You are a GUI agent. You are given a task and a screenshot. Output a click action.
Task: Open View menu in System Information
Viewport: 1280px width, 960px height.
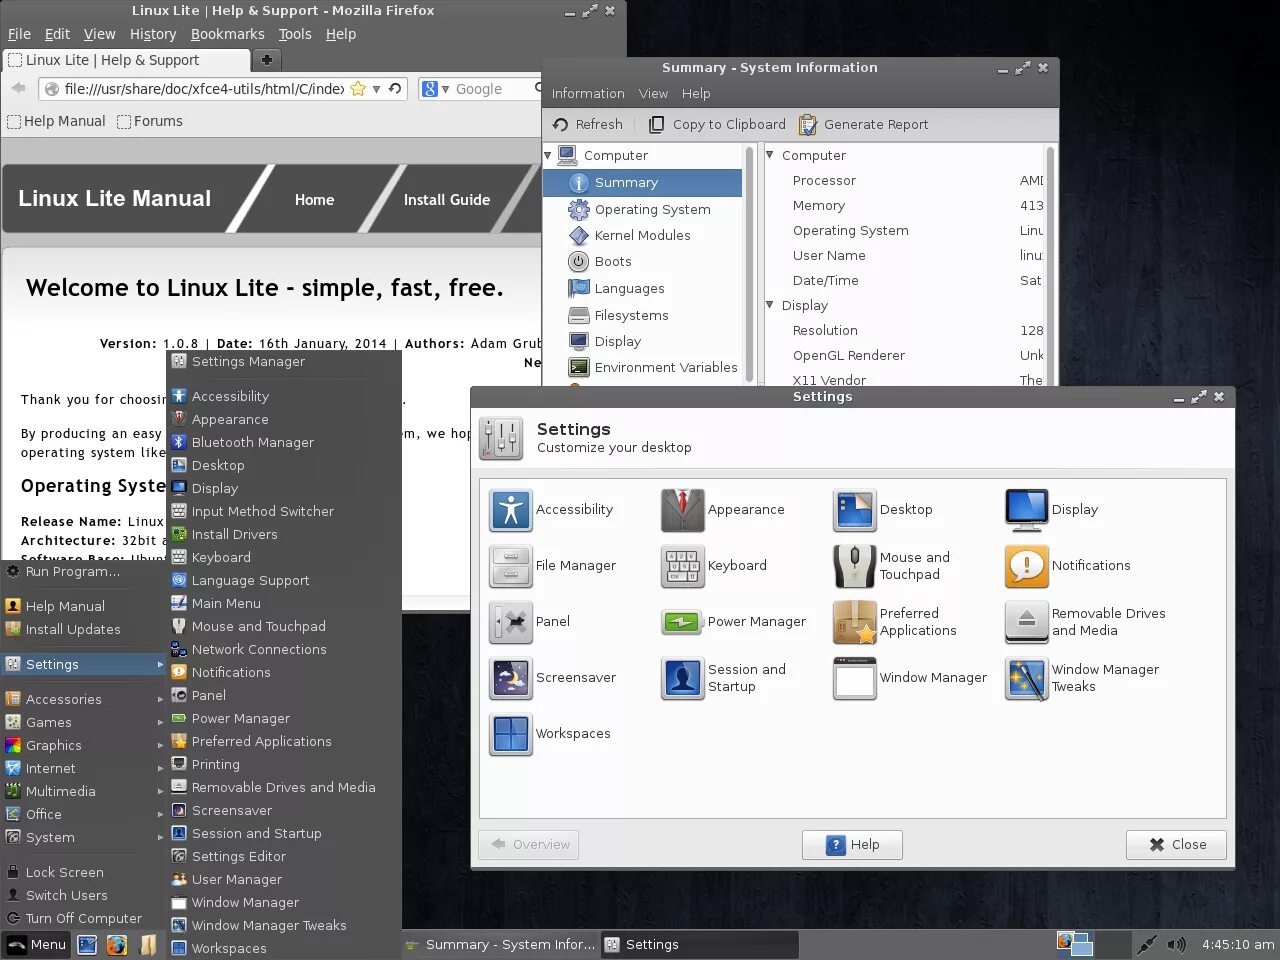[x=653, y=94]
